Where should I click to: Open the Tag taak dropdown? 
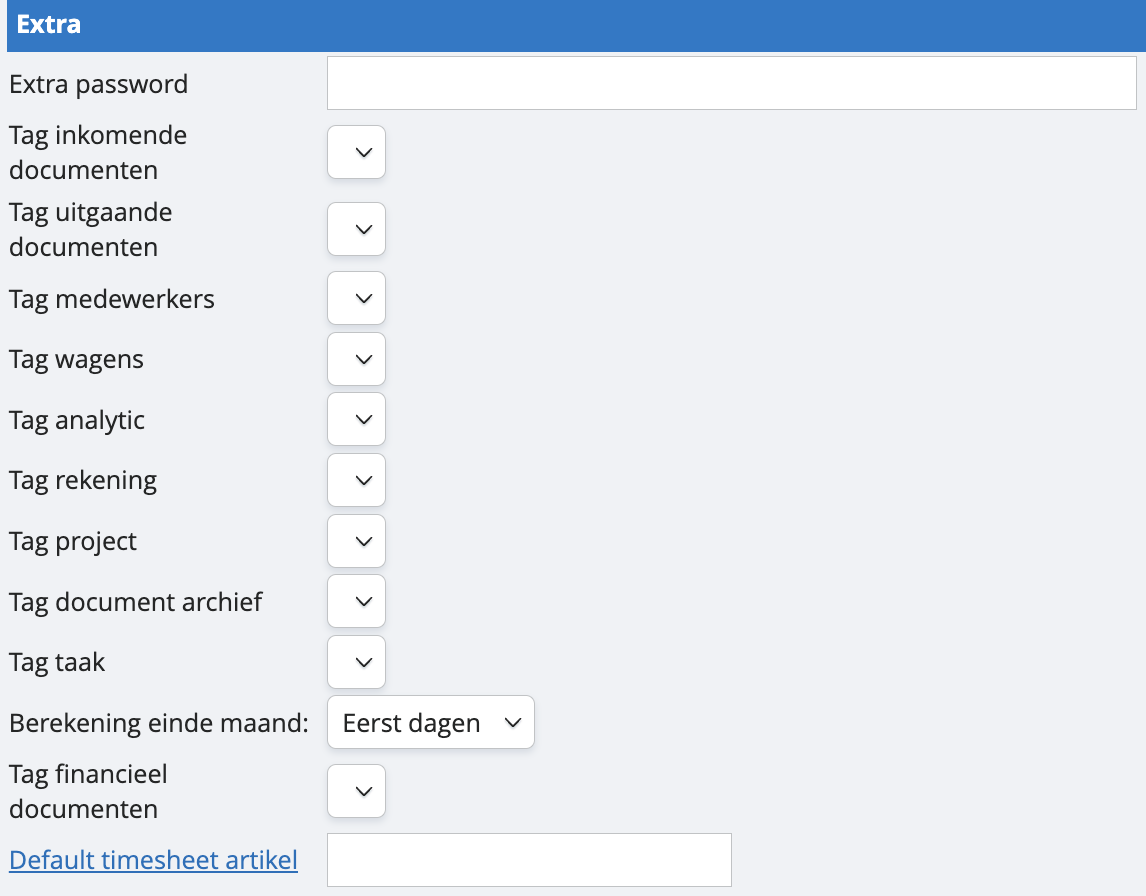click(x=357, y=662)
